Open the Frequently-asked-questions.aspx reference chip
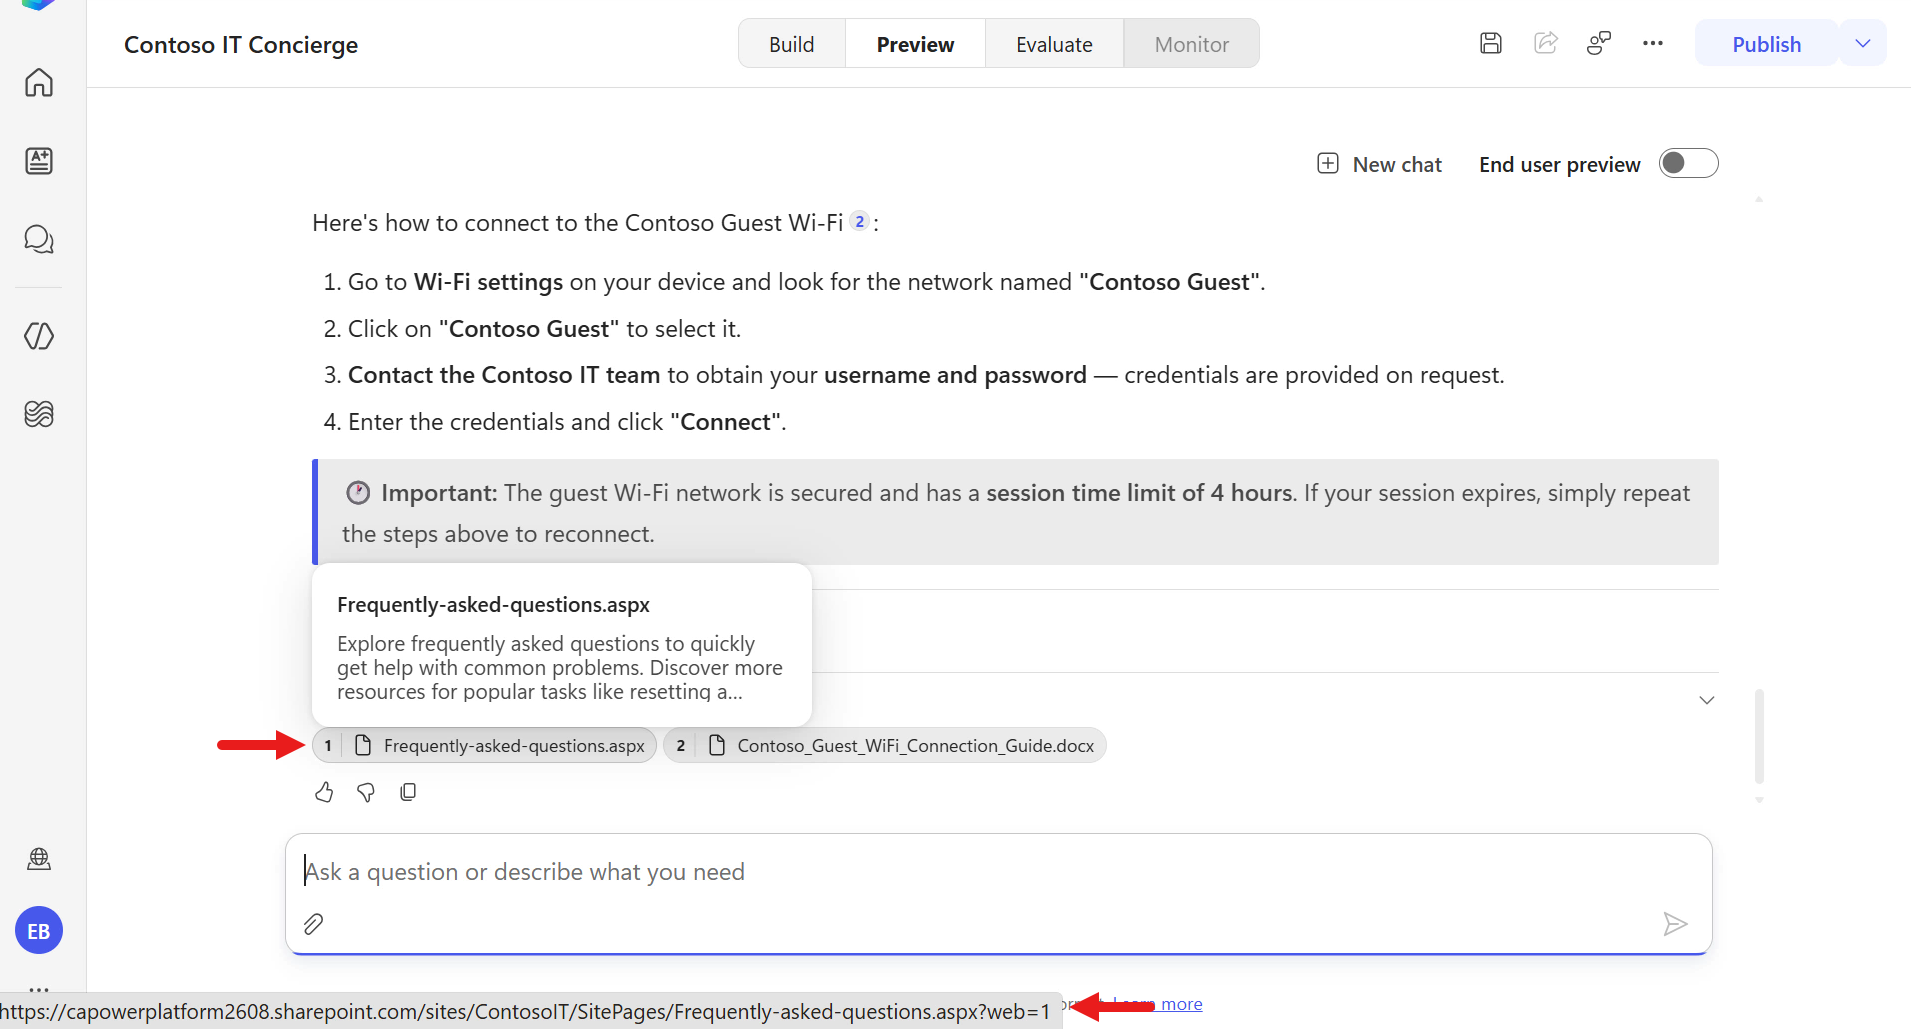 point(485,746)
